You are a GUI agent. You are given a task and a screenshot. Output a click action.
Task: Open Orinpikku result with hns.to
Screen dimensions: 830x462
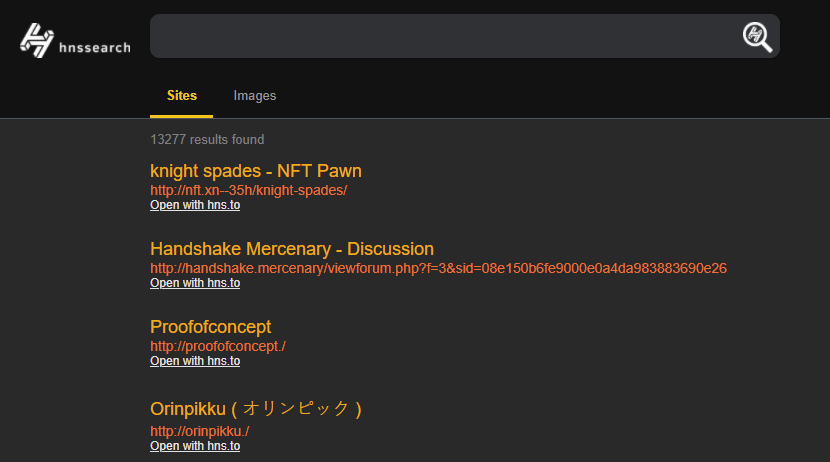coord(195,446)
